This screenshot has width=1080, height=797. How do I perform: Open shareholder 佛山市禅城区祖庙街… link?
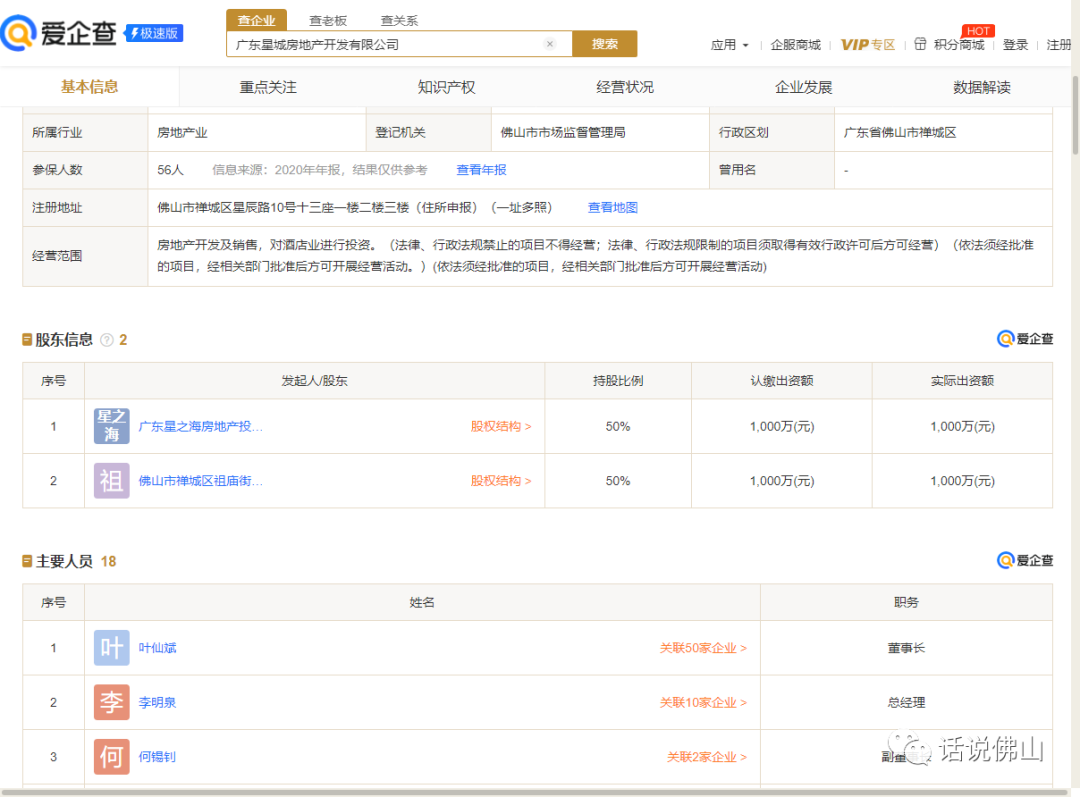coord(200,481)
